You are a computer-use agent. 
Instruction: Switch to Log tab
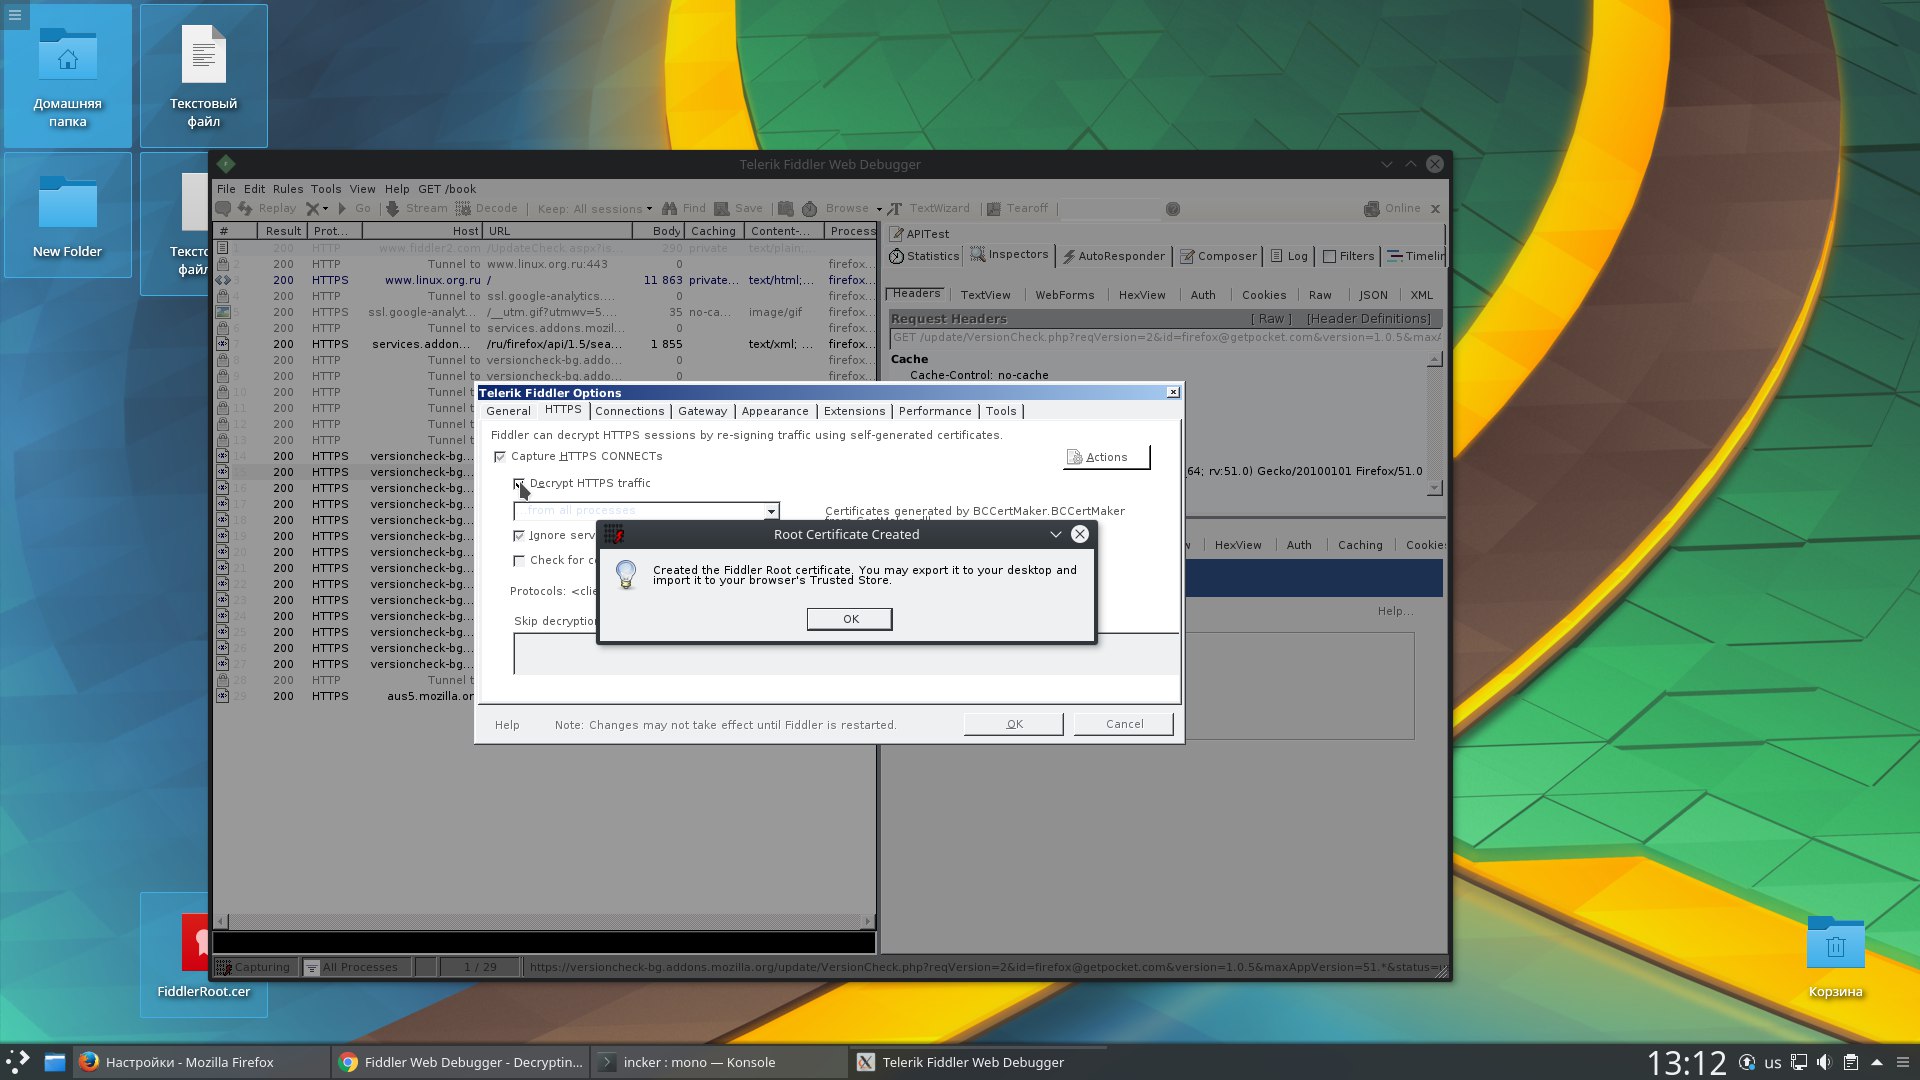click(1289, 256)
